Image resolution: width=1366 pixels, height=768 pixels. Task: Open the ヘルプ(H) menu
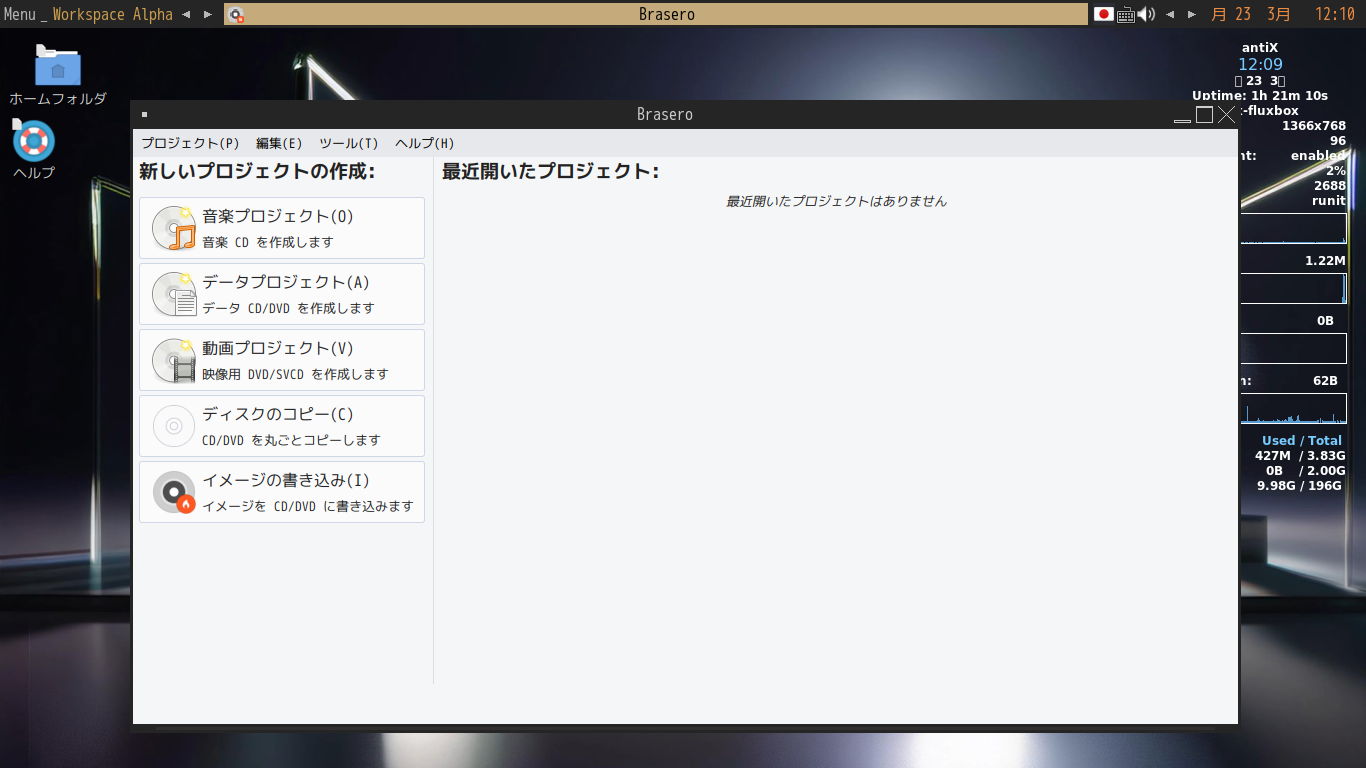point(422,143)
